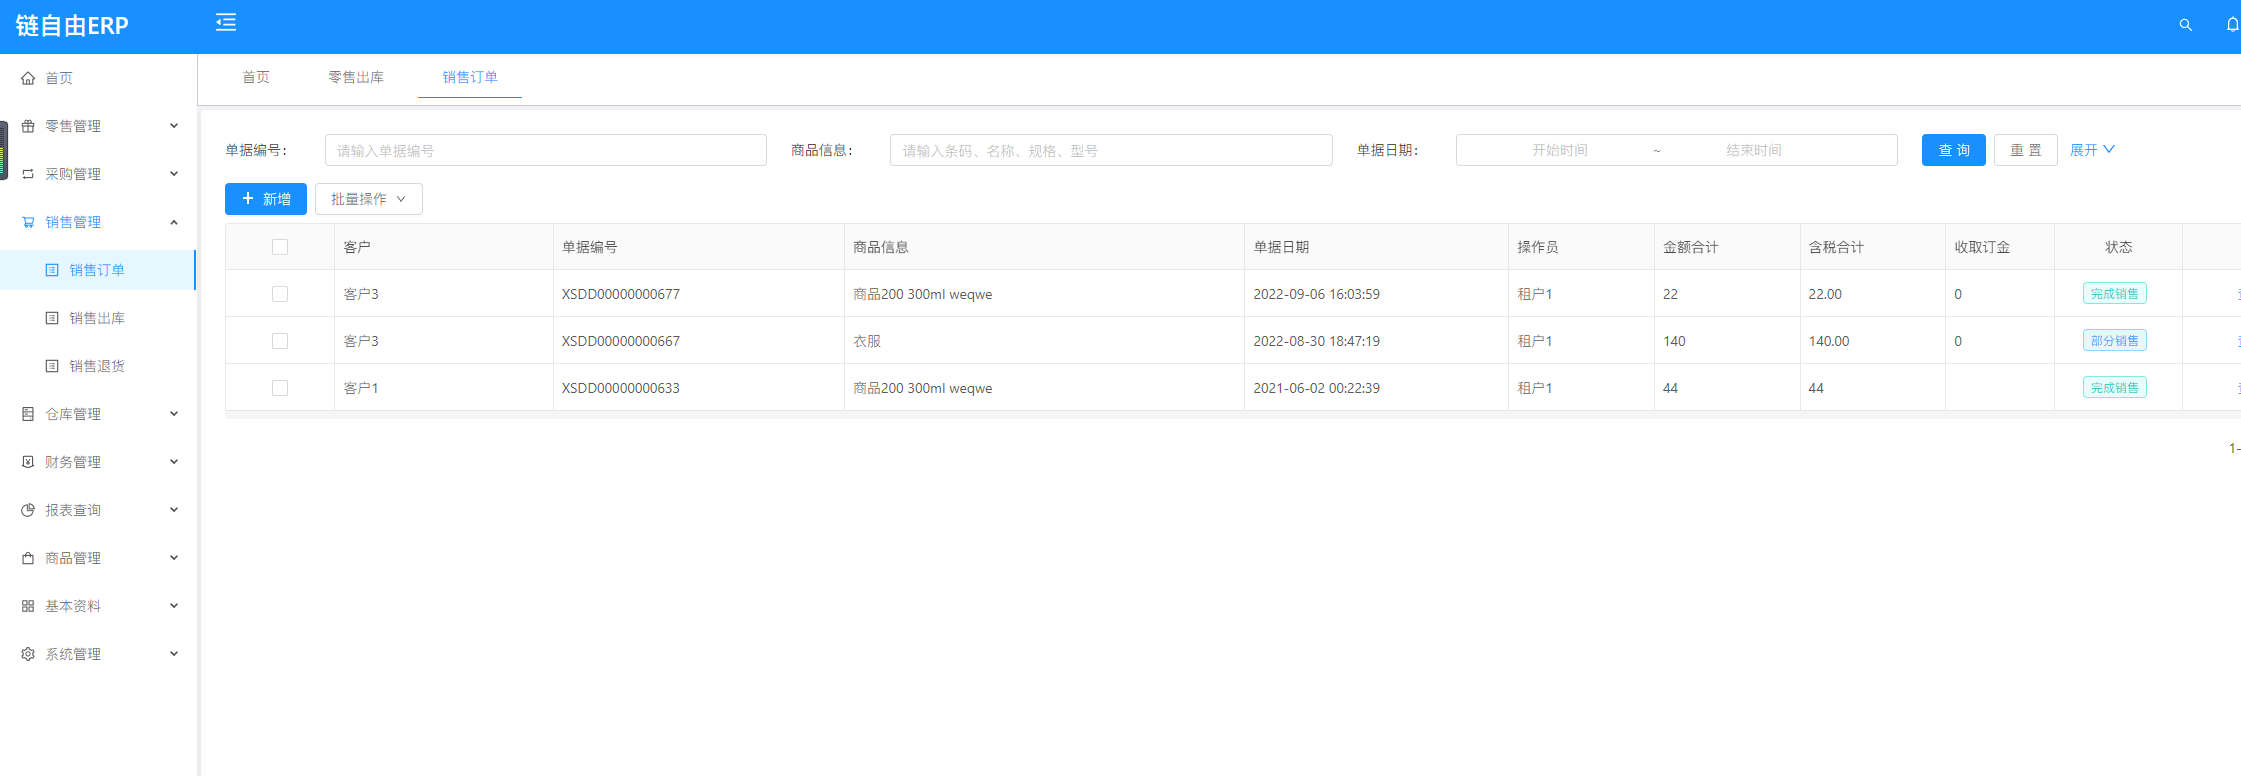Check the row for order XSDD00000000667
Image resolution: width=2241 pixels, height=776 pixels.
click(x=280, y=341)
